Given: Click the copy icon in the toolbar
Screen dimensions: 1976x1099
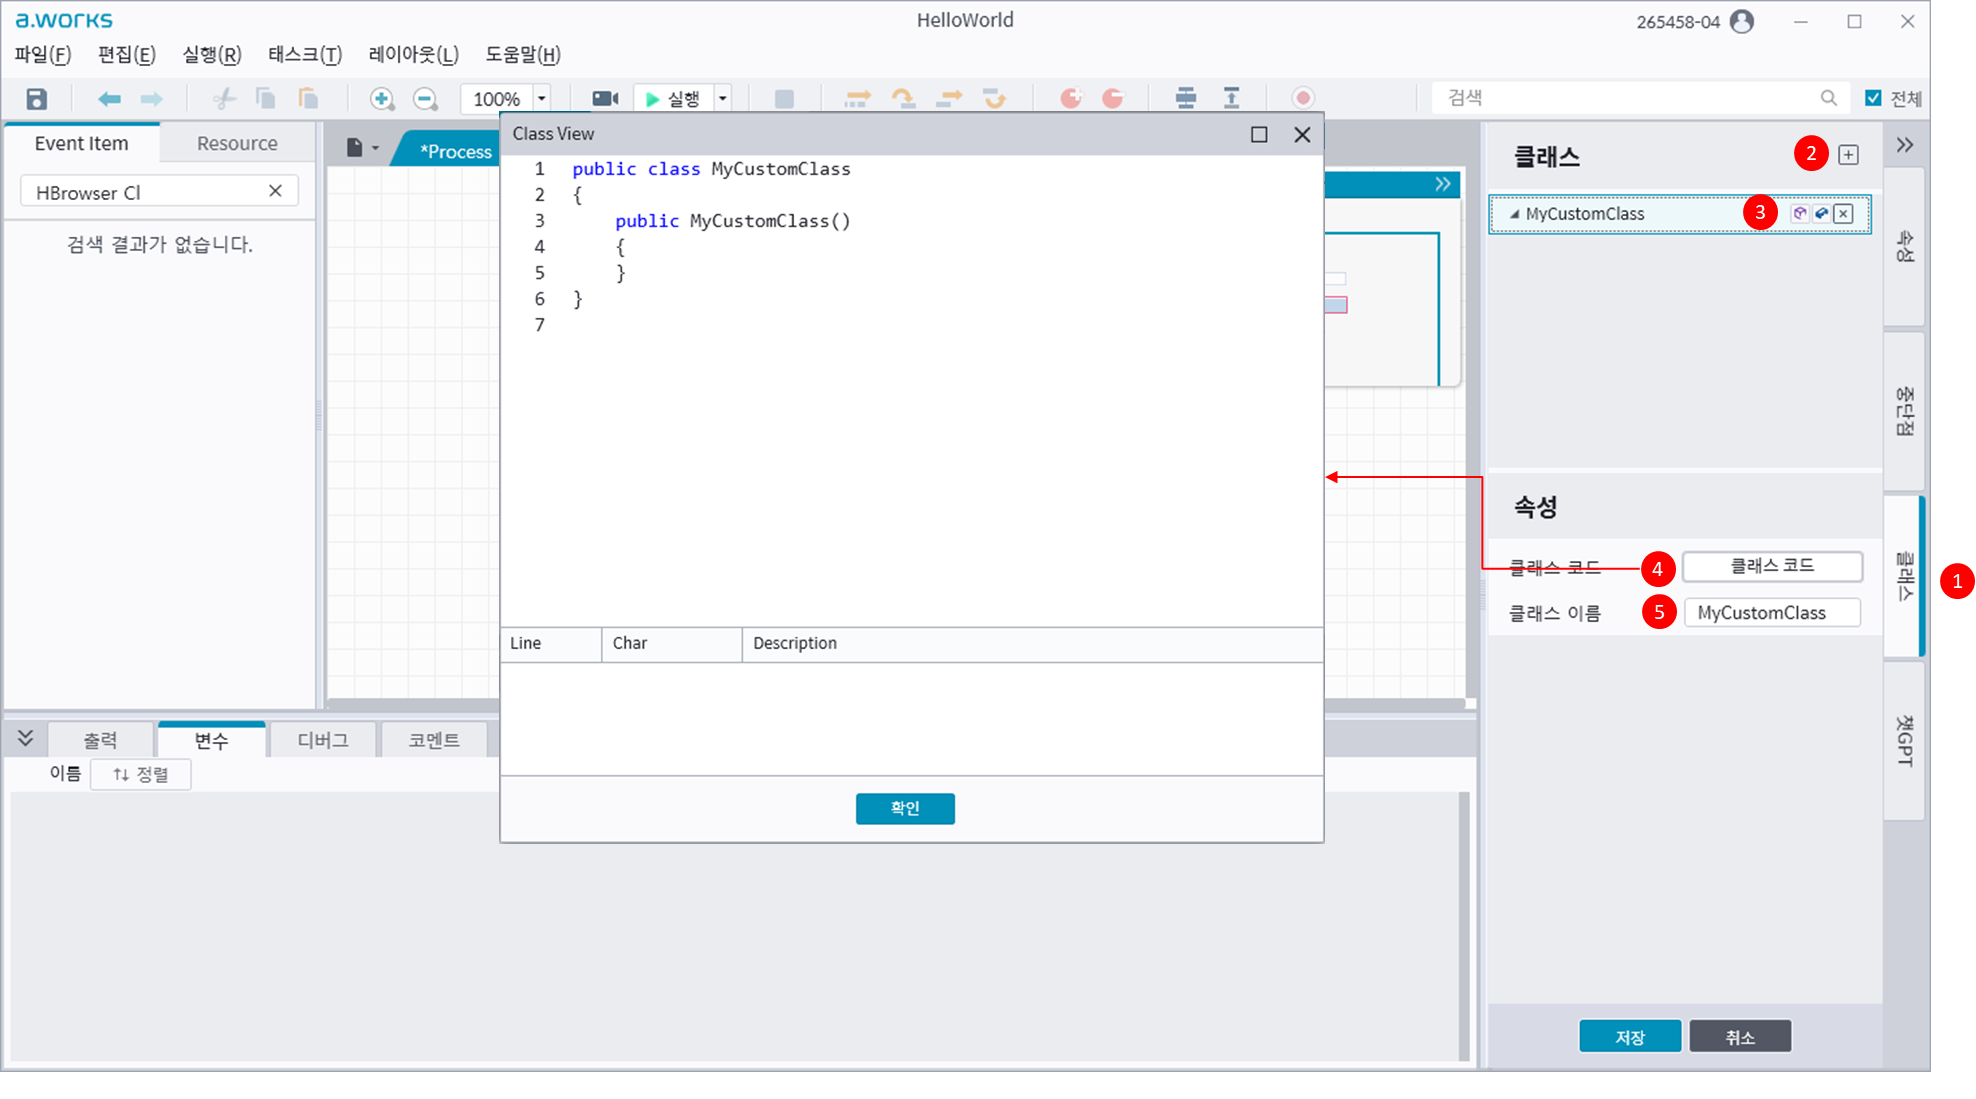Looking at the screenshot, I should pos(265,98).
